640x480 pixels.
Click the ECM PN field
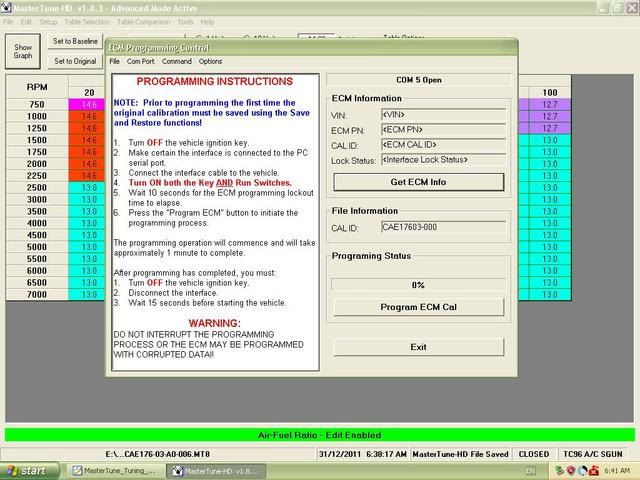pyautogui.click(x=443, y=130)
